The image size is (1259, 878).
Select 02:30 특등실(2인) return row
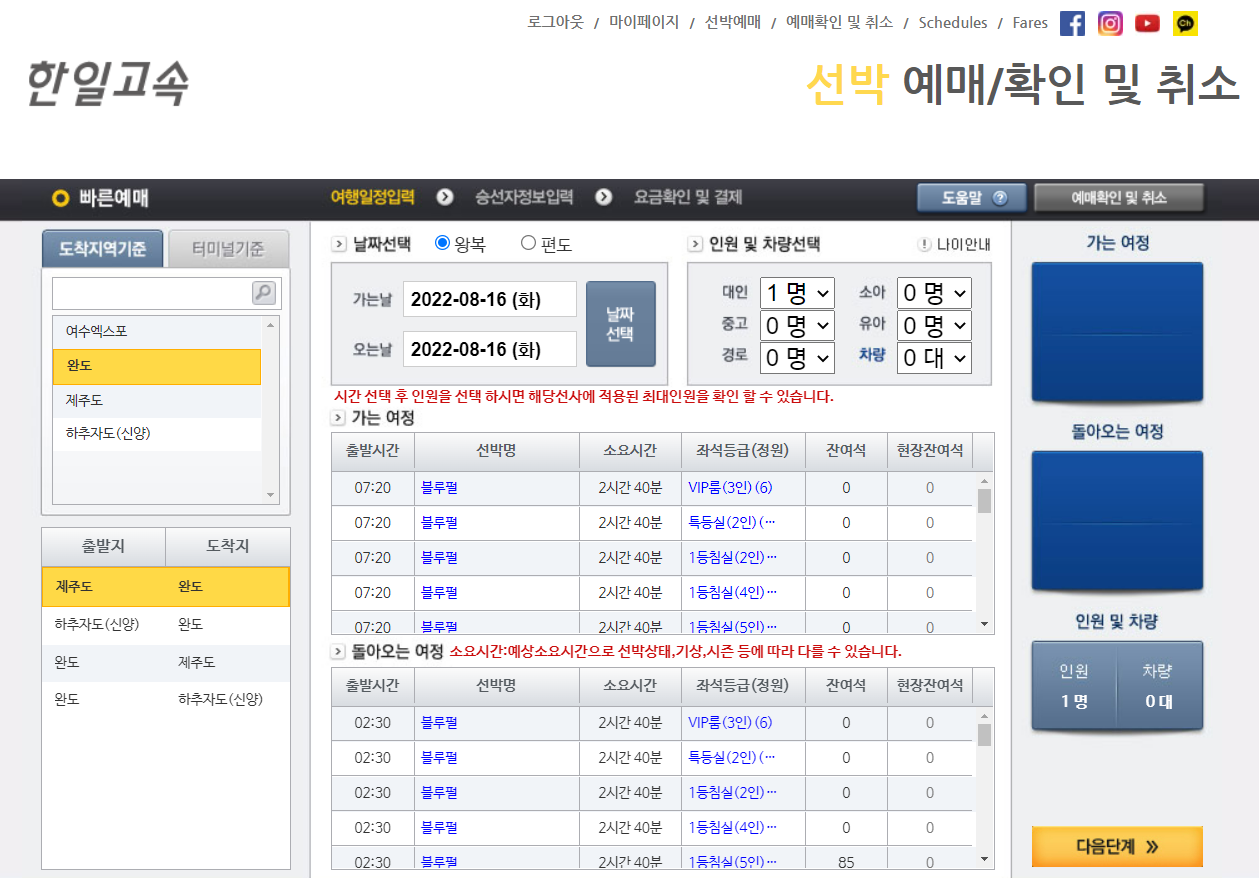click(x=652, y=758)
